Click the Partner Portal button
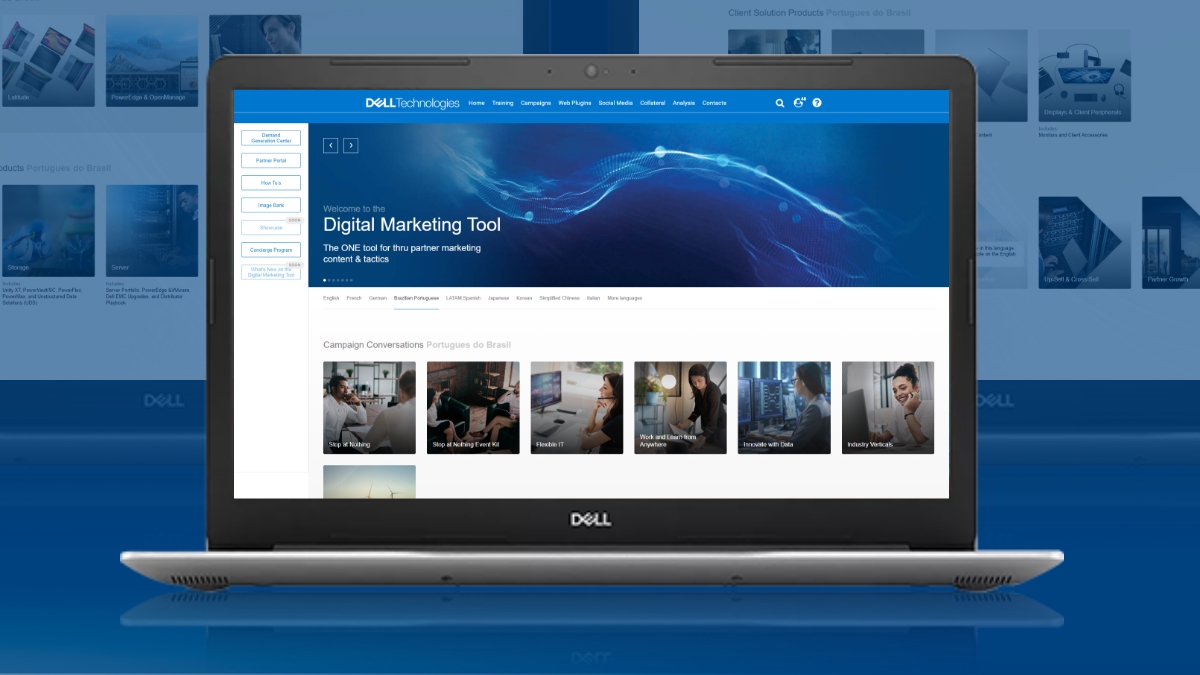The width and height of the screenshot is (1200, 675). pyautogui.click(x=271, y=161)
